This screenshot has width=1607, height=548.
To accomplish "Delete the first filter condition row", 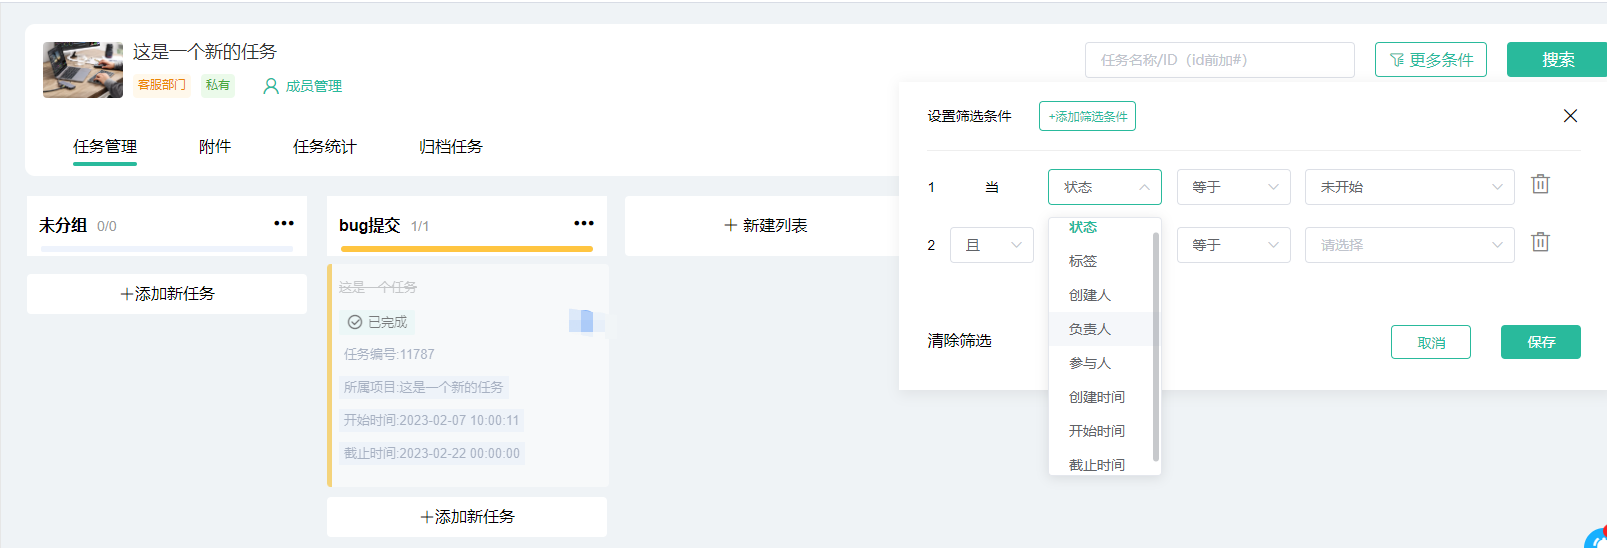I will [x=1540, y=185].
